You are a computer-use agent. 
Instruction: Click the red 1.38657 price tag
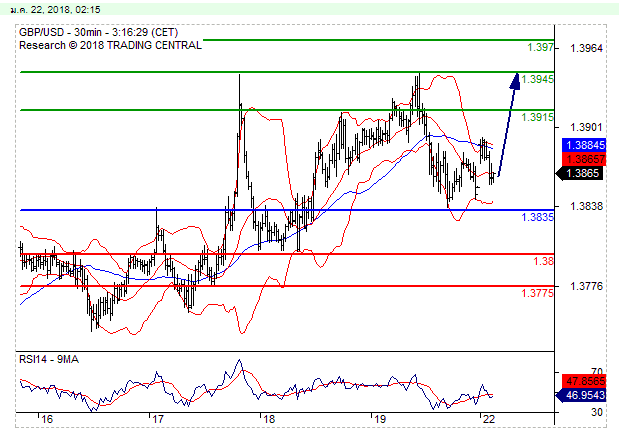pyautogui.click(x=584, y=159)
